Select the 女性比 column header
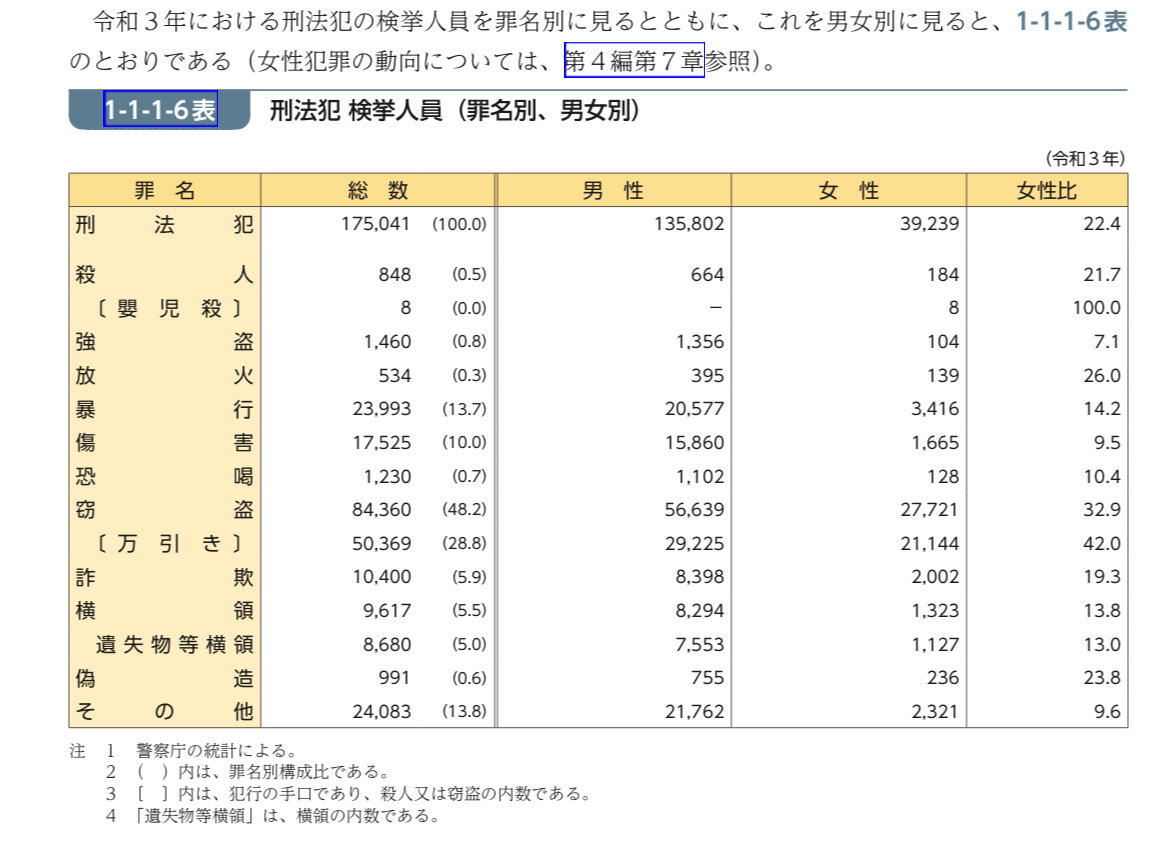 (x=1047, y=190)
